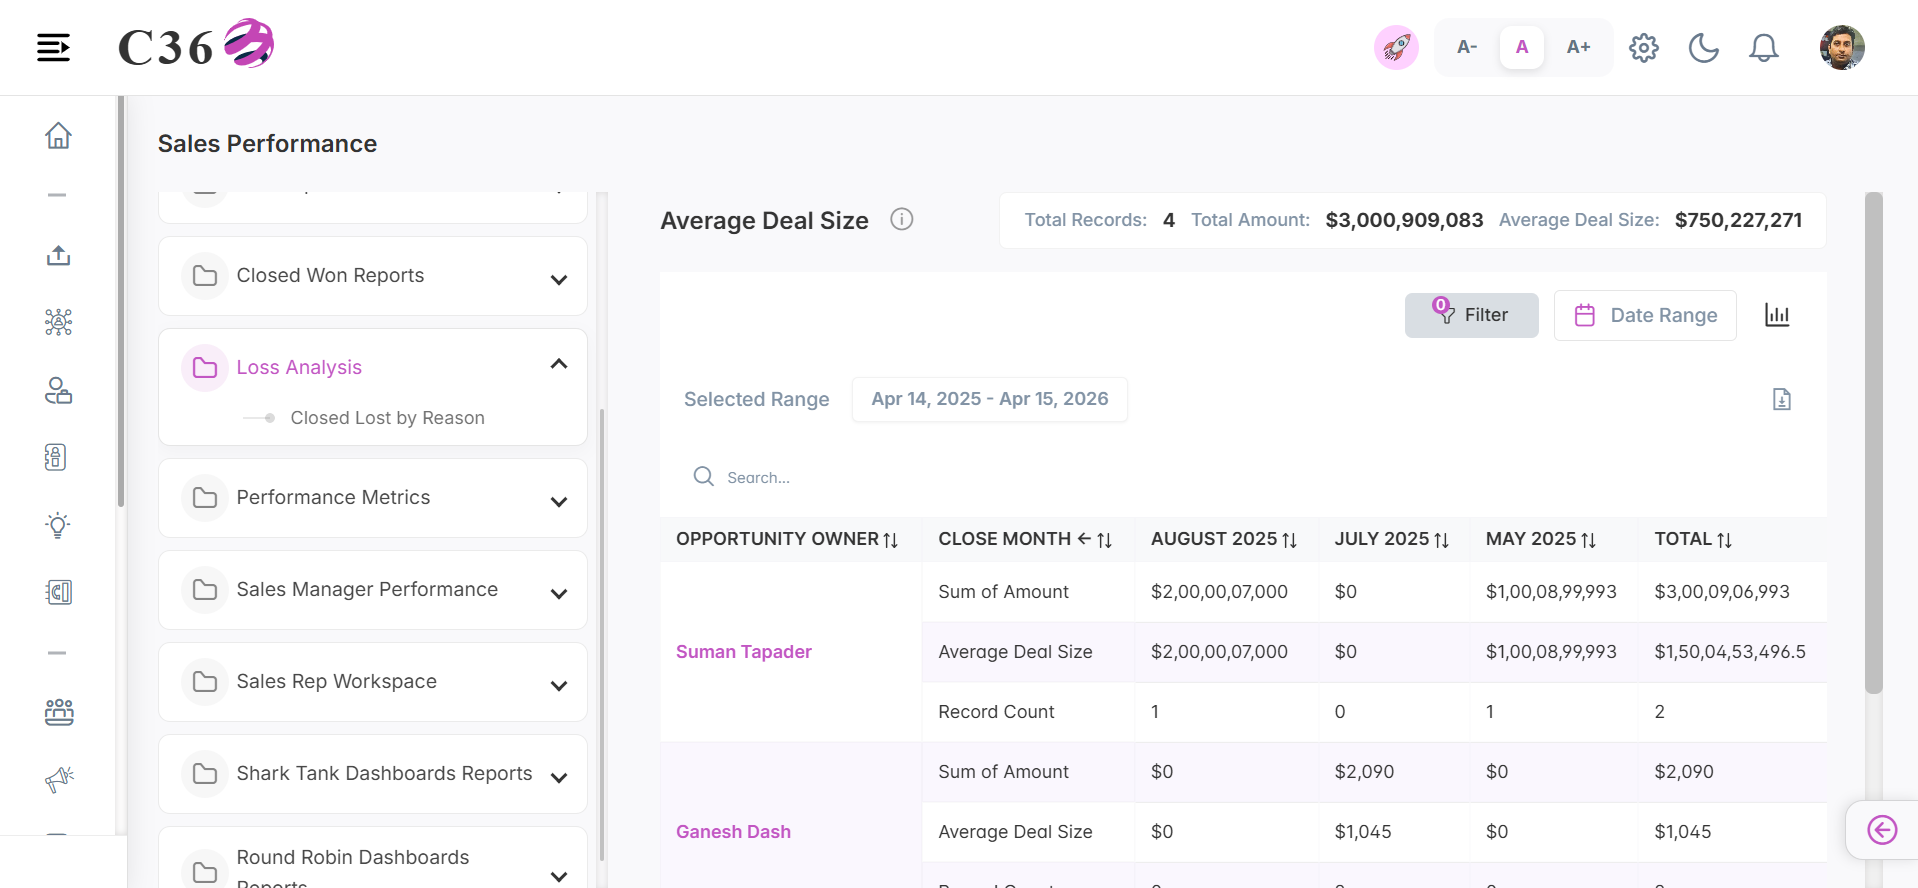This screenshot has width=1918, height=888.
Task: Open the user lock icon in the sidebar
Action: tap(58, 390)
